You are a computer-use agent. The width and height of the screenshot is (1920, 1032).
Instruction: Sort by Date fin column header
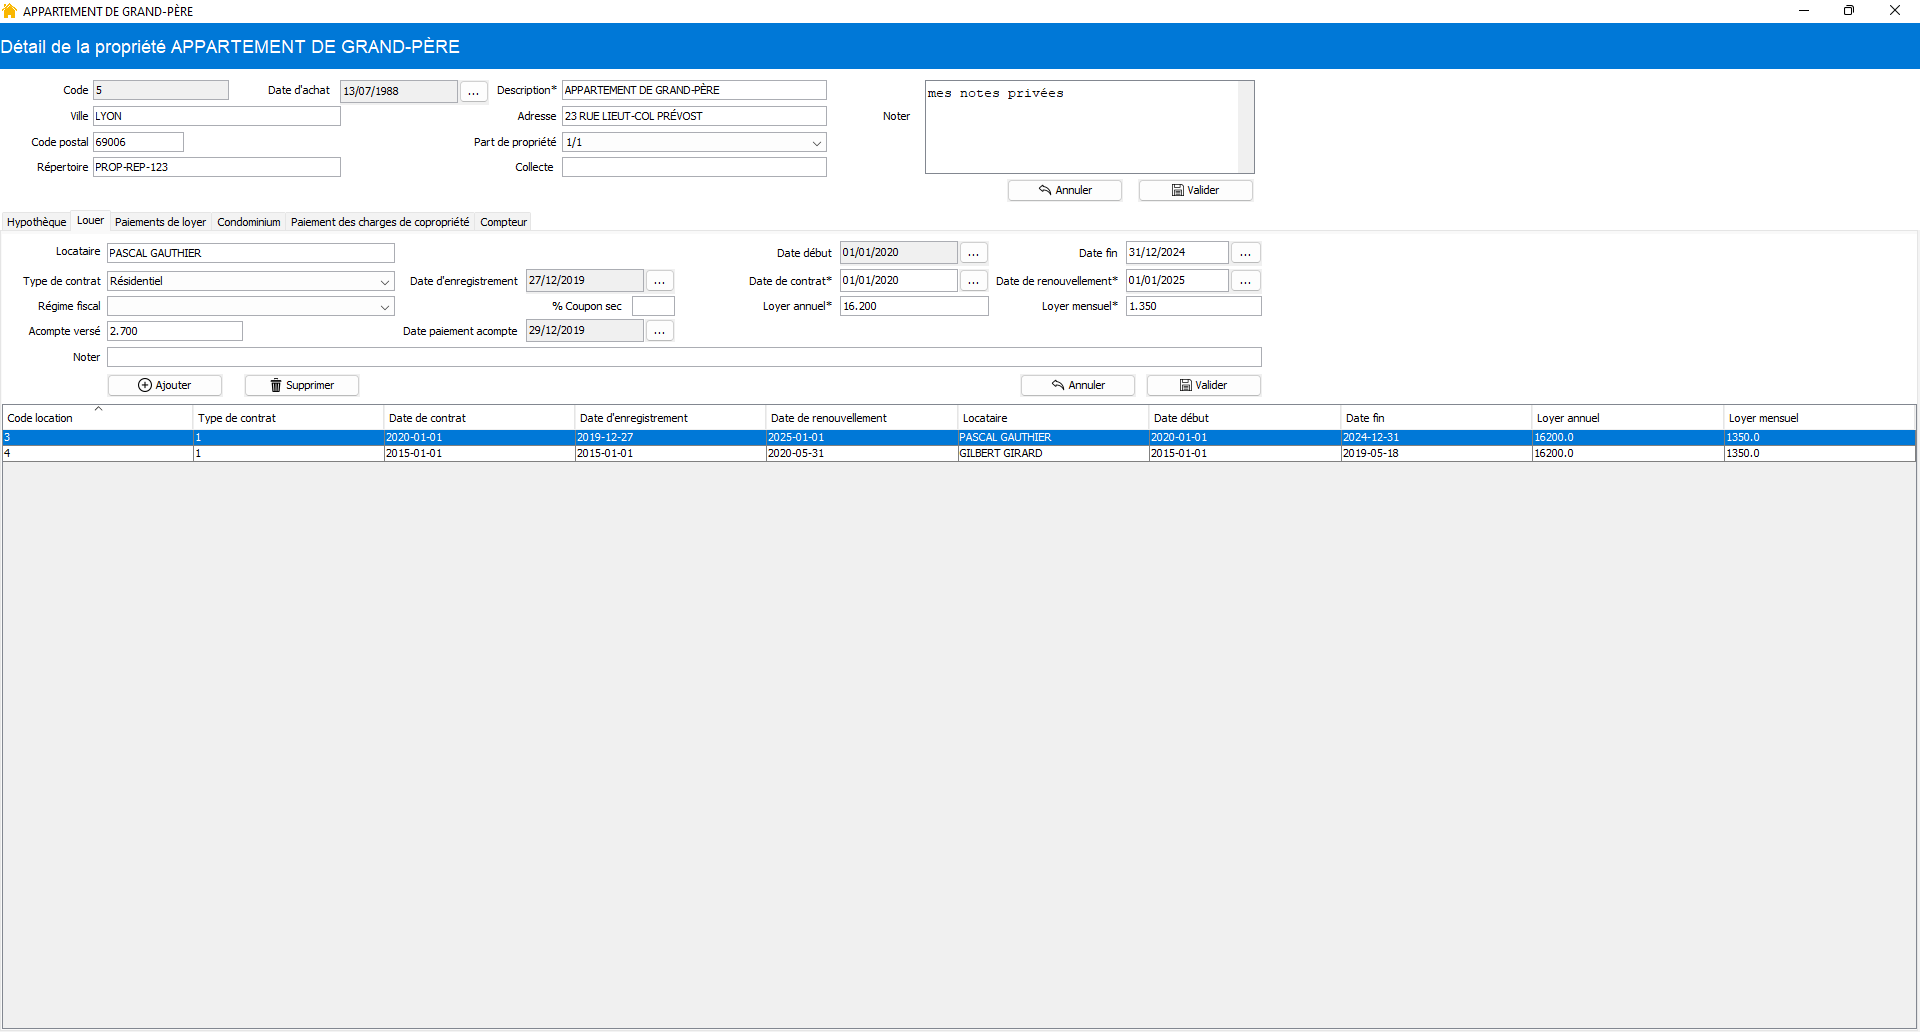(x=1437, y=418)
